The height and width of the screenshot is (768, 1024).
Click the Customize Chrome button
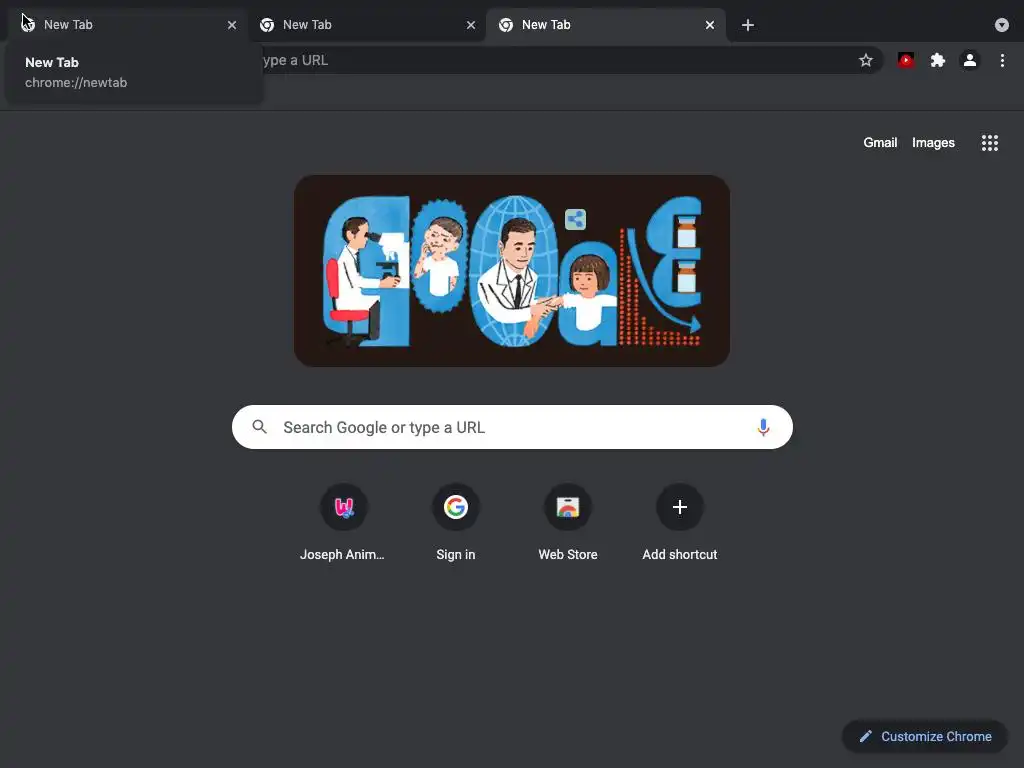[925, 737]
